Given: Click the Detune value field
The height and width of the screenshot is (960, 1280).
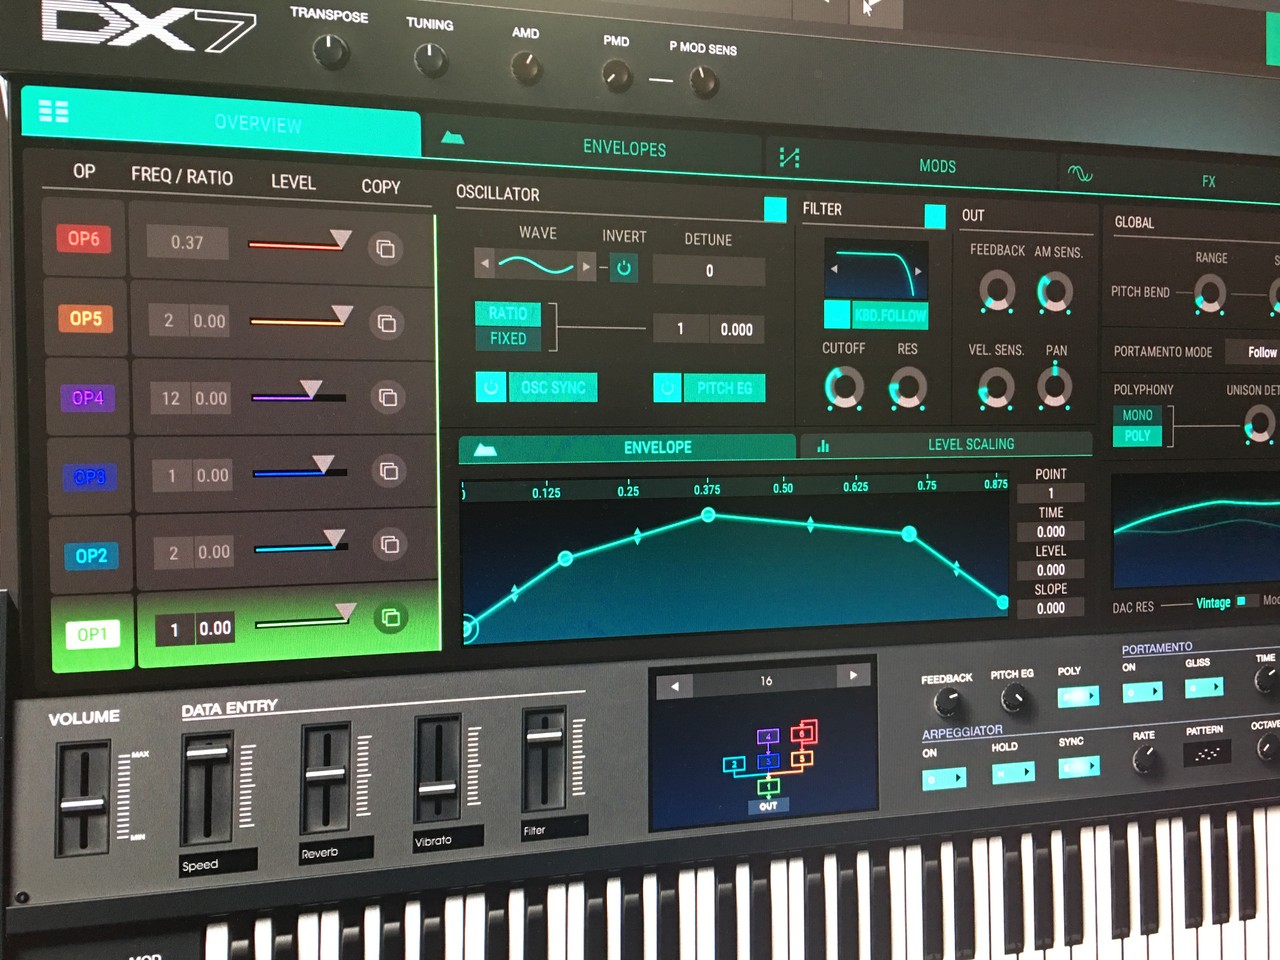Looking at the screenshot, I should click(x=709, y=270).
